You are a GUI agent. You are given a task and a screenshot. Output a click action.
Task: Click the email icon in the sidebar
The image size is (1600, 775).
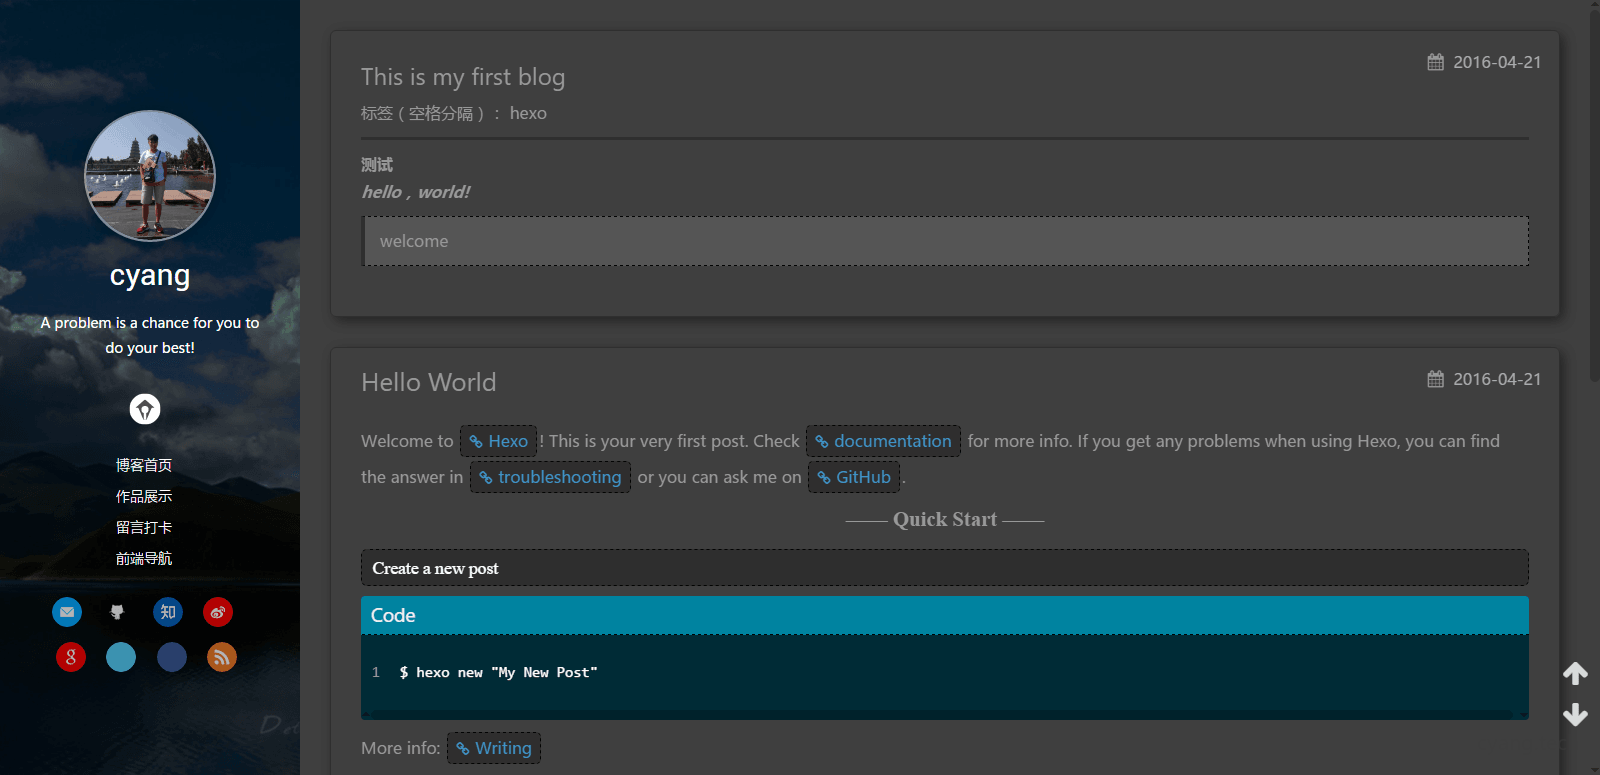click(x=67, y=612)
